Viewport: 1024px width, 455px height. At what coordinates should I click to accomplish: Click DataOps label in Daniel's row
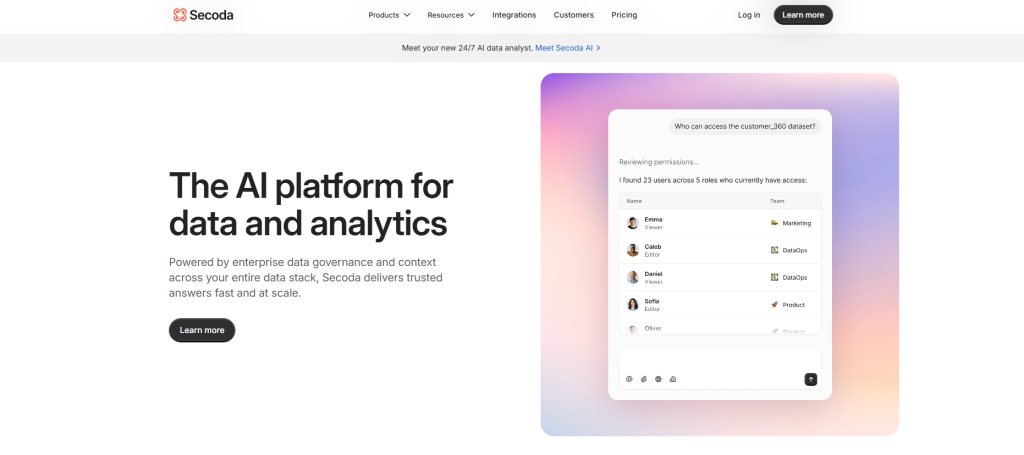point(795,277)
